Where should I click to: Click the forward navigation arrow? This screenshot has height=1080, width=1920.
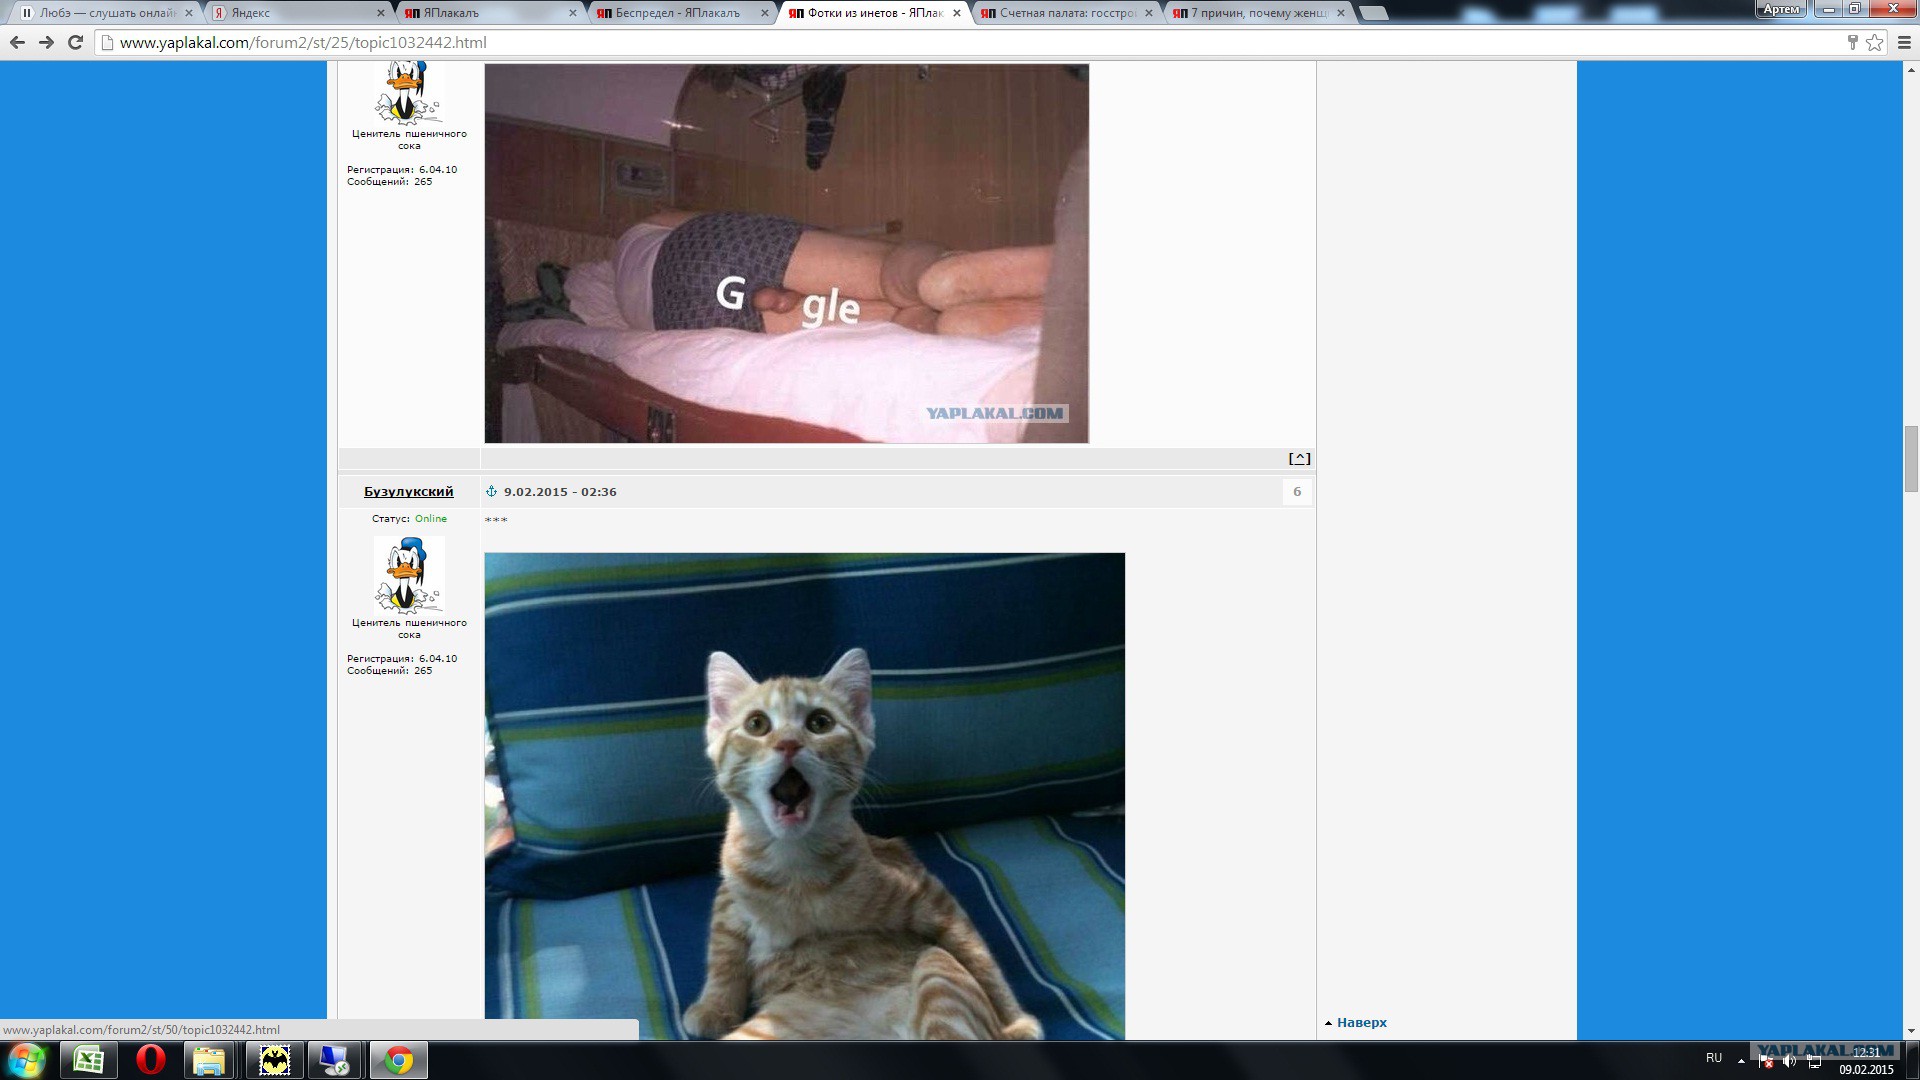(46, 42)
